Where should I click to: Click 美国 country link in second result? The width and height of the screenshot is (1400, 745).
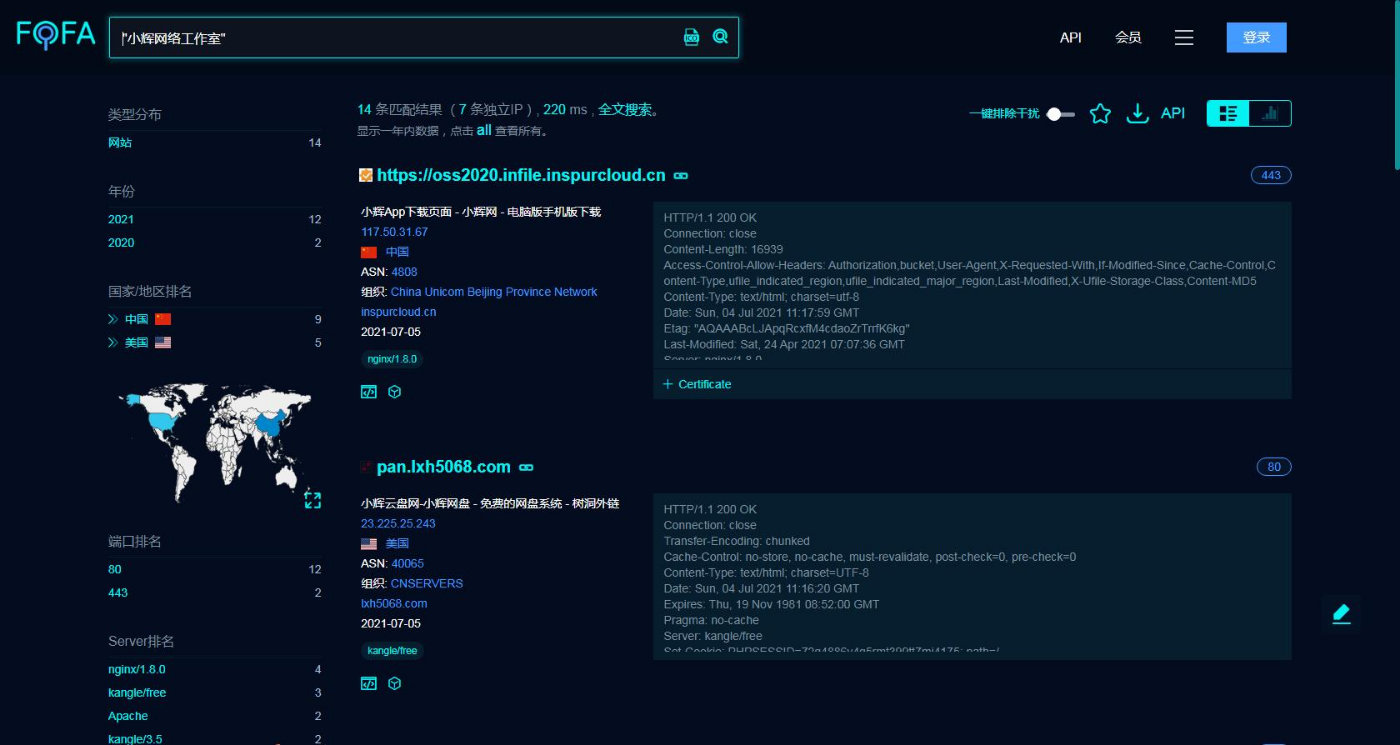tap(397, 544)
